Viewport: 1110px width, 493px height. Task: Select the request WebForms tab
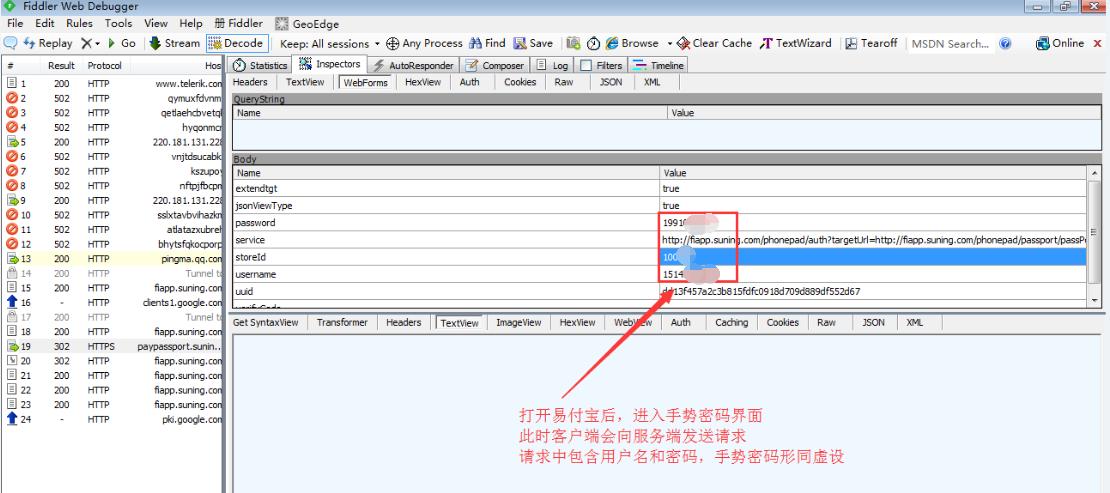(x=365, y=82)
